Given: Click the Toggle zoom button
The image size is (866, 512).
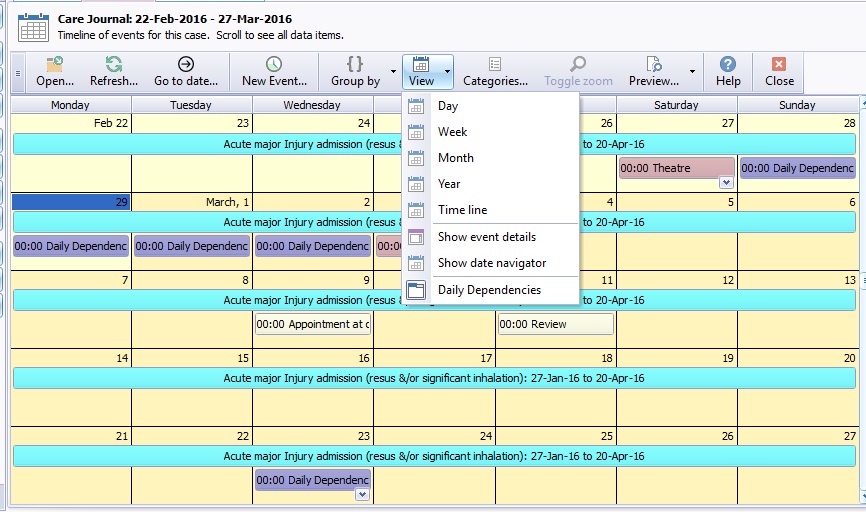Looking at the screenshot, I should [578, 72].
